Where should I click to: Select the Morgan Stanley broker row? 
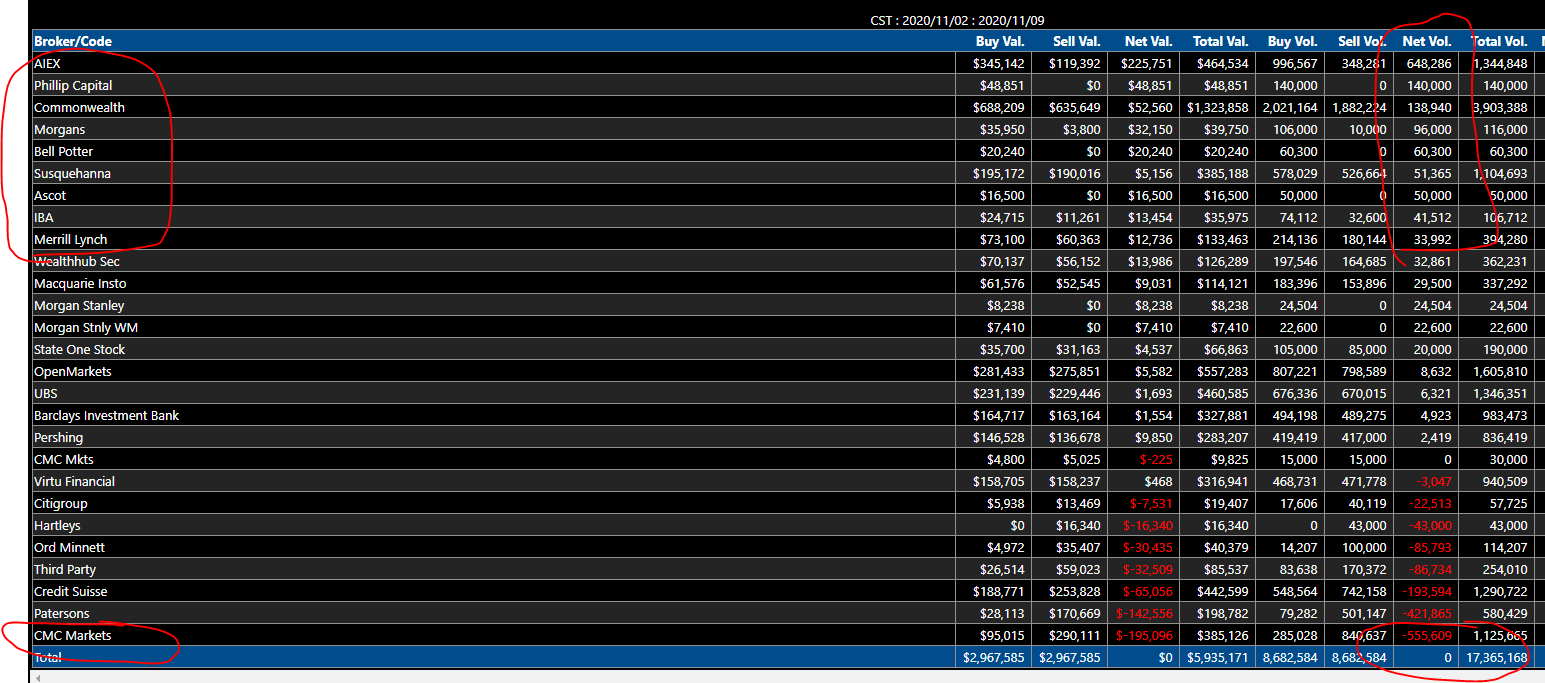click(787, 305)
